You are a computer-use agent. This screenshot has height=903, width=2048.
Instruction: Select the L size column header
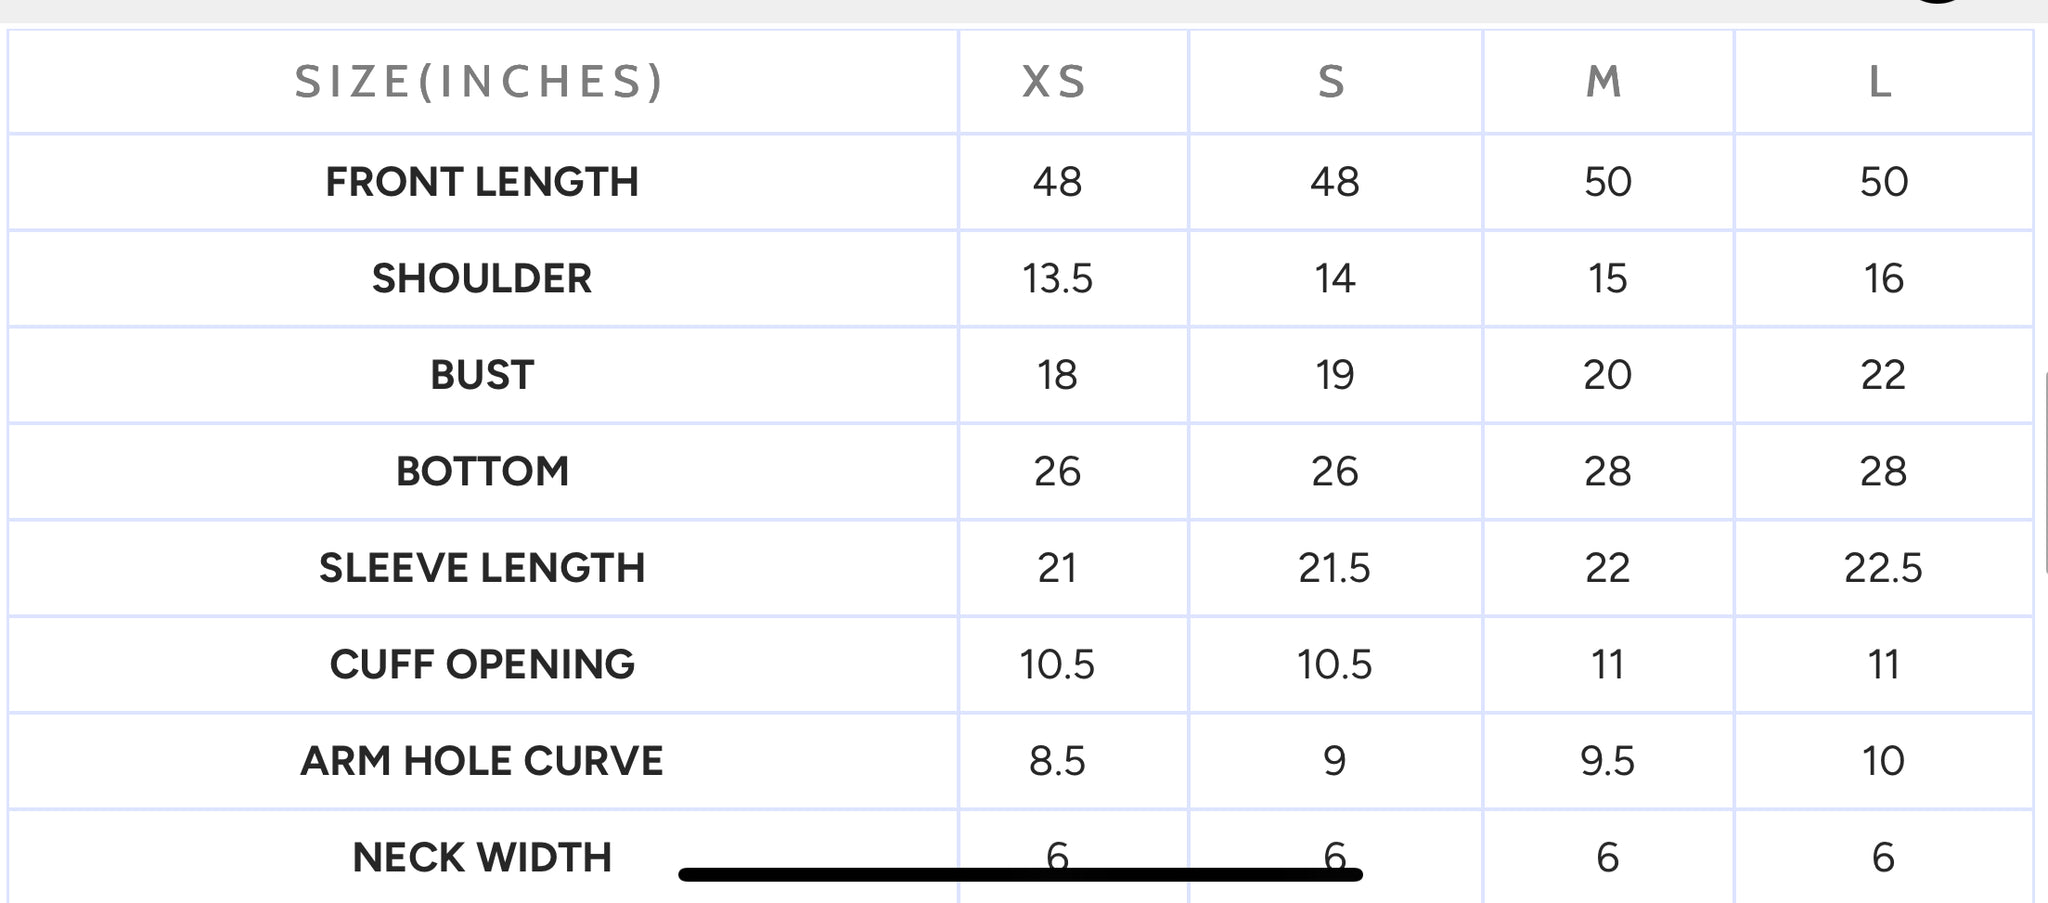1881,82
